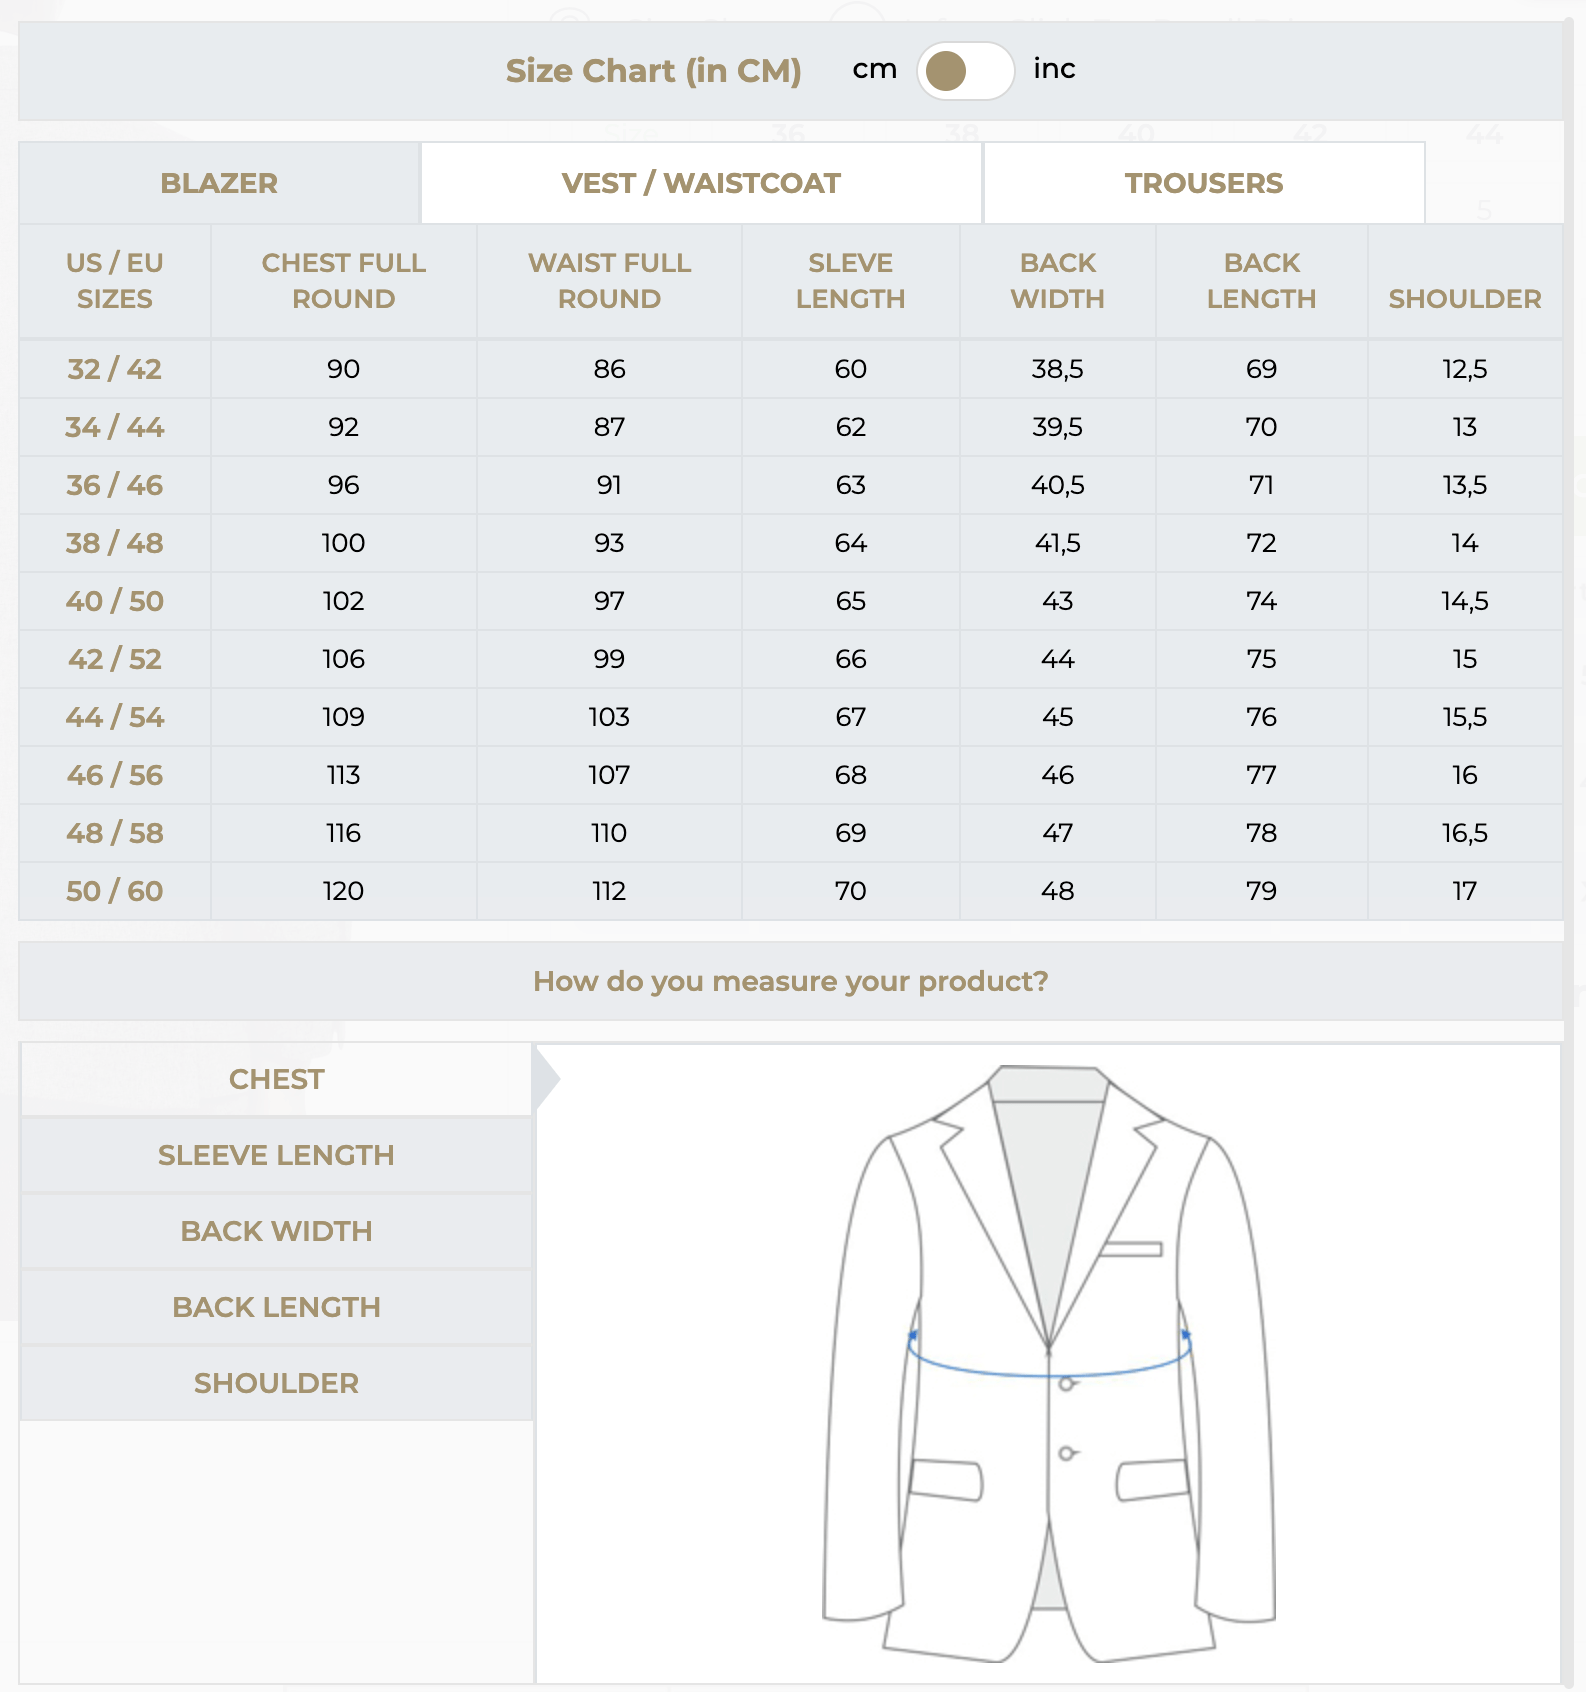Select size row '48 / 58'
Screen dimensions: 1586x1692
click(x=791, y=833)
